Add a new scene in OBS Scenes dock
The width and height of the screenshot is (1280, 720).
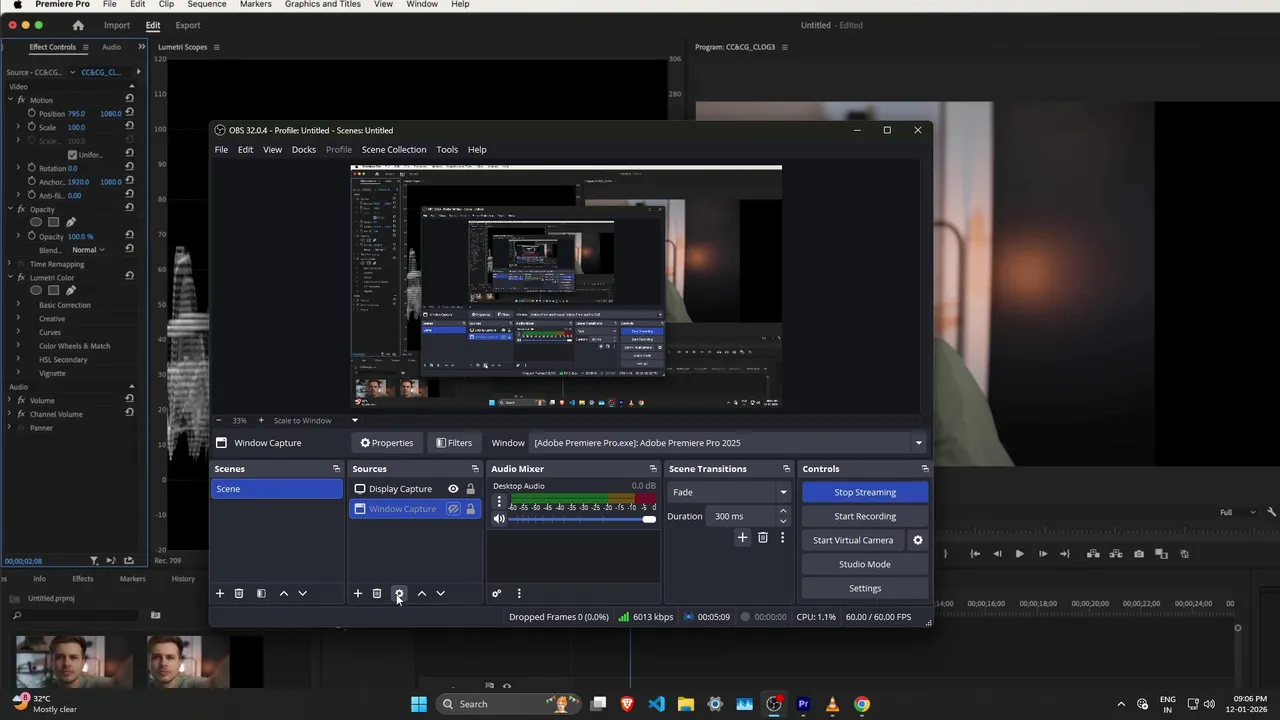(220, 593)
